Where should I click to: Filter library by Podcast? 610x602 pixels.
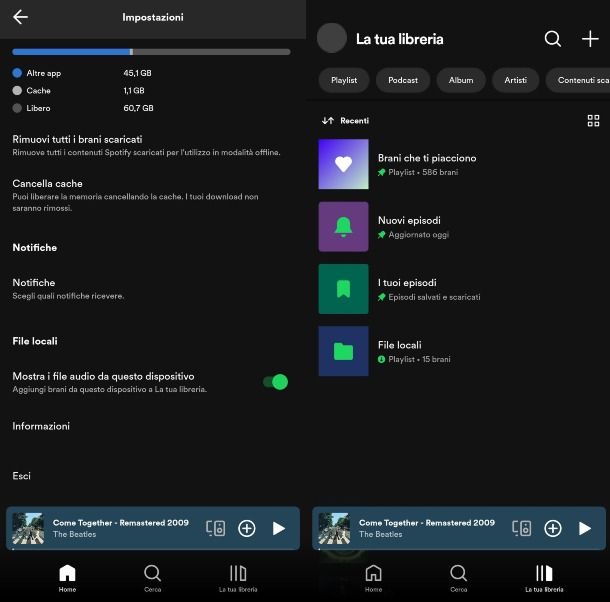click(403, 80)
